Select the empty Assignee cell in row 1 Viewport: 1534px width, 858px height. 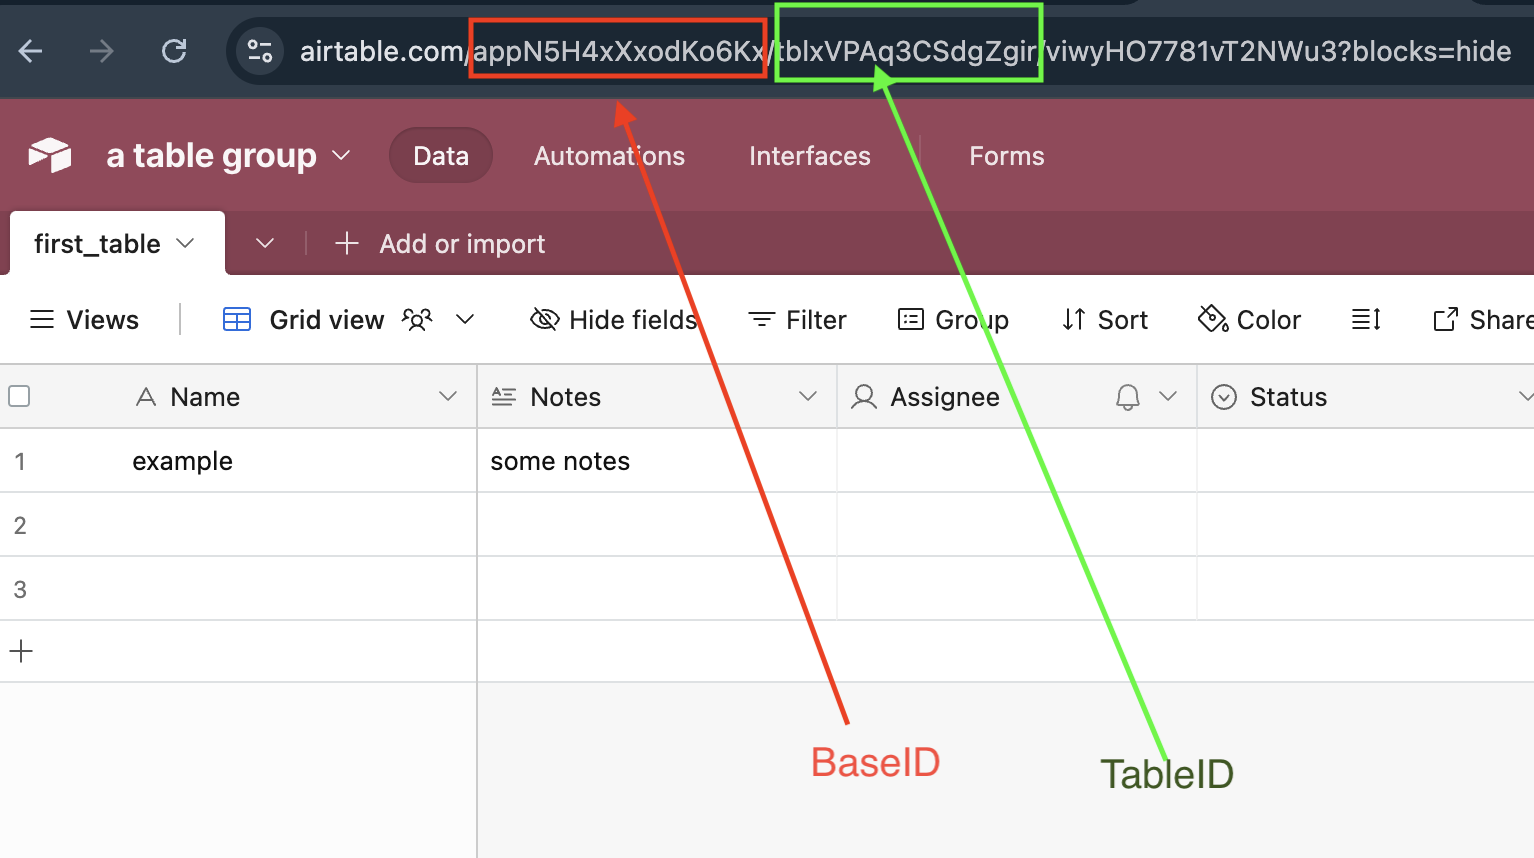tap(1017, 461)
